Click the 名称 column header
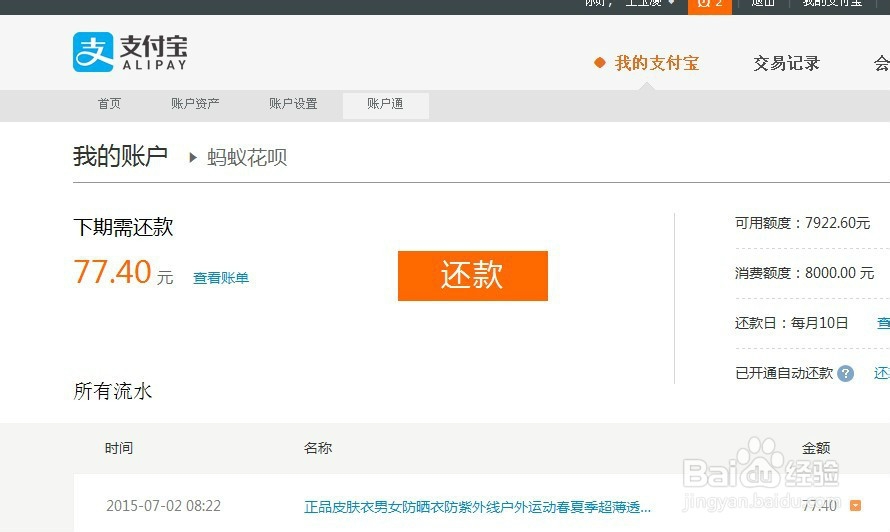Viewport: 890px width, 532px height. (x=318, y=448)
